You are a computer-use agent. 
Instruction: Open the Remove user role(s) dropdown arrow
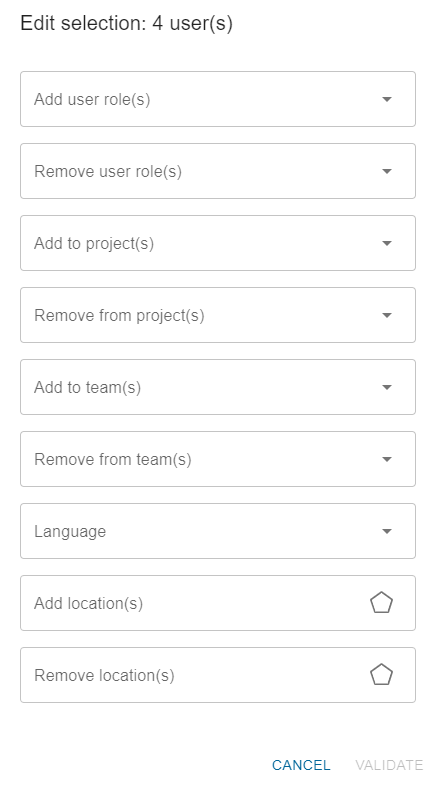(386, 171)
